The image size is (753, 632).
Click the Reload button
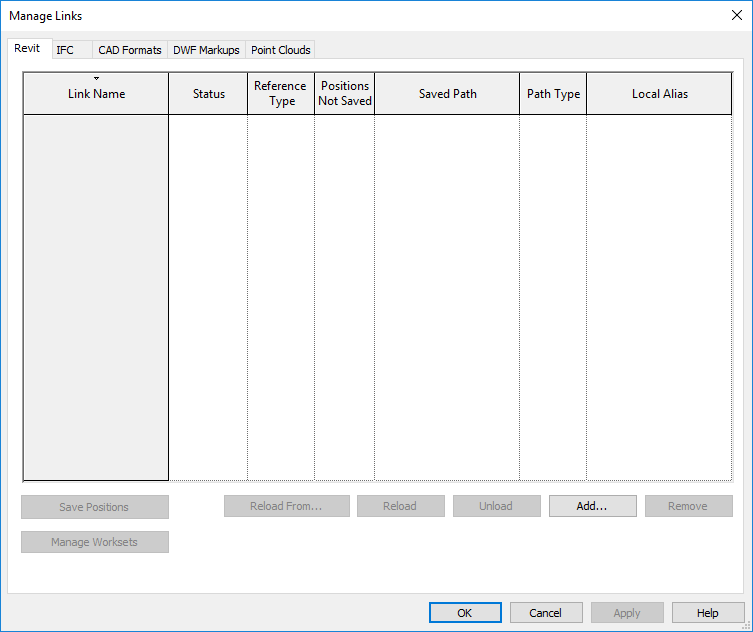(x=401, y=506)
